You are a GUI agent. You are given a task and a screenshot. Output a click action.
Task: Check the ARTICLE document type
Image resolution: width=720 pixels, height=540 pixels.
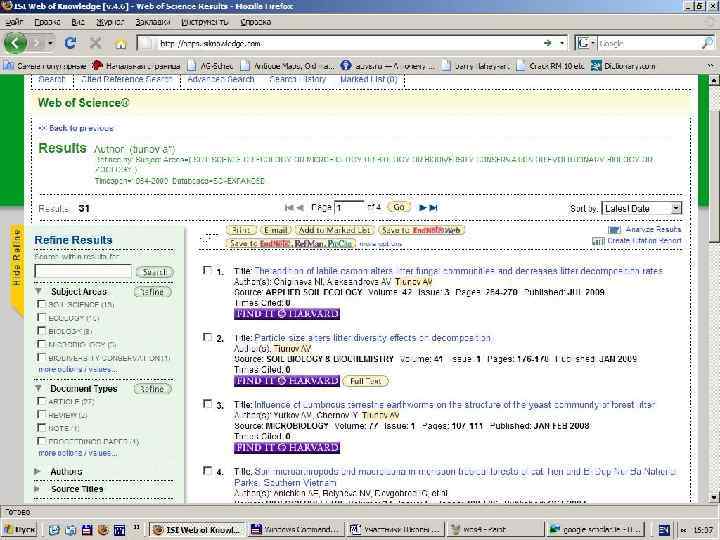pyautogui.click(x=41, y=401)
